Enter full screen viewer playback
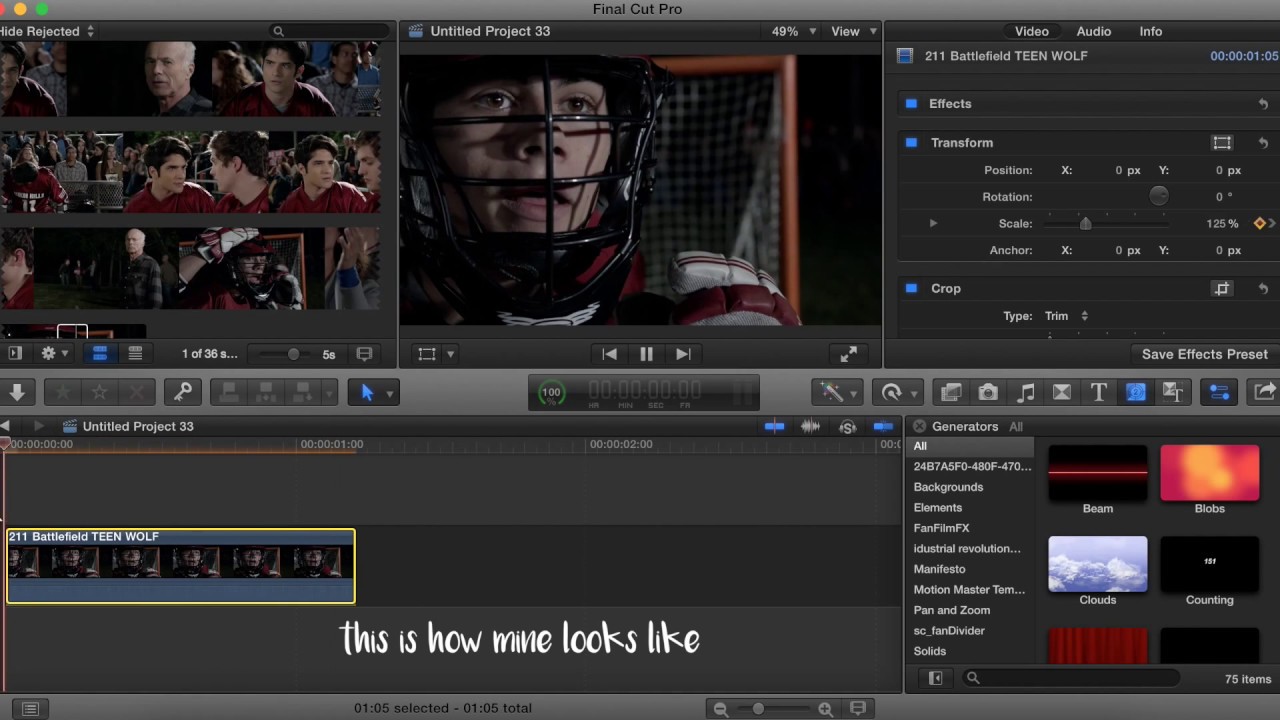 [848, 354]
